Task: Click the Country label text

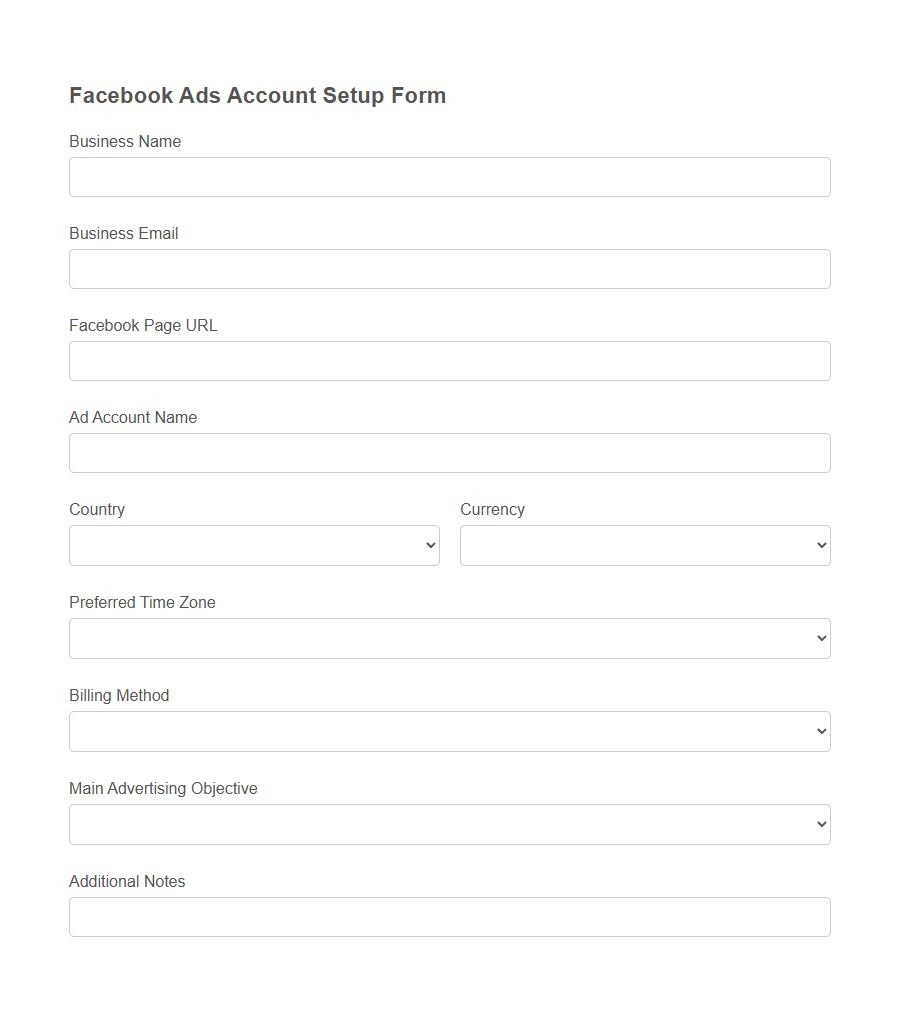Action: click(96, 509)
